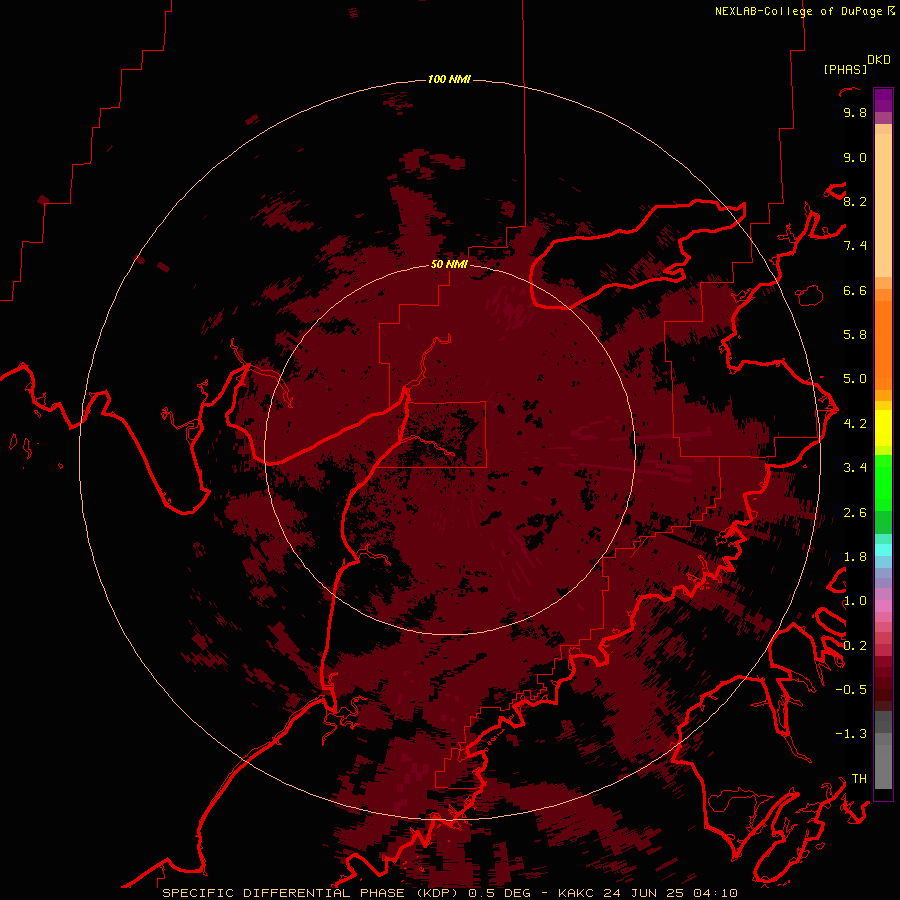Viewport: 900px width, 900px height.
Task: Click the 0.5 DEG elevation angle in the caption
Action: [501, 893]
